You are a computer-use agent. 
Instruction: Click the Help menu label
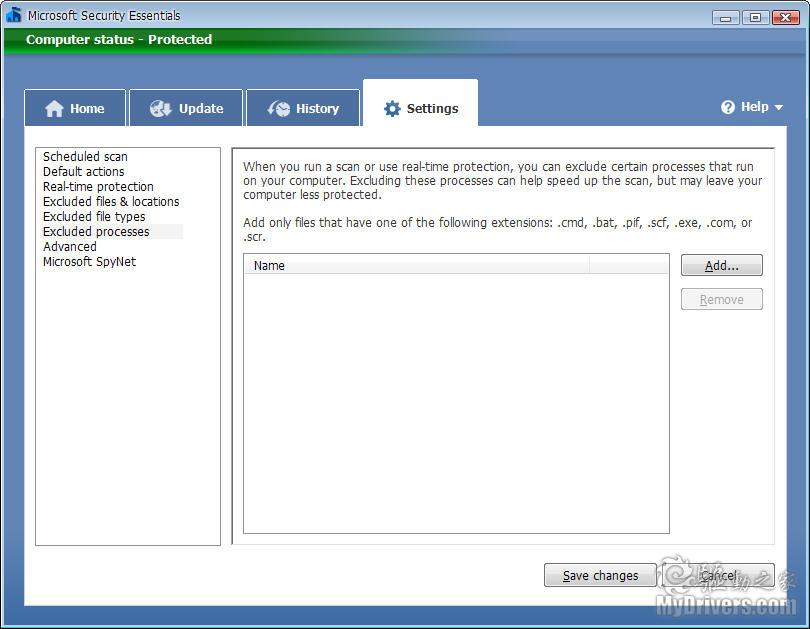755,107
